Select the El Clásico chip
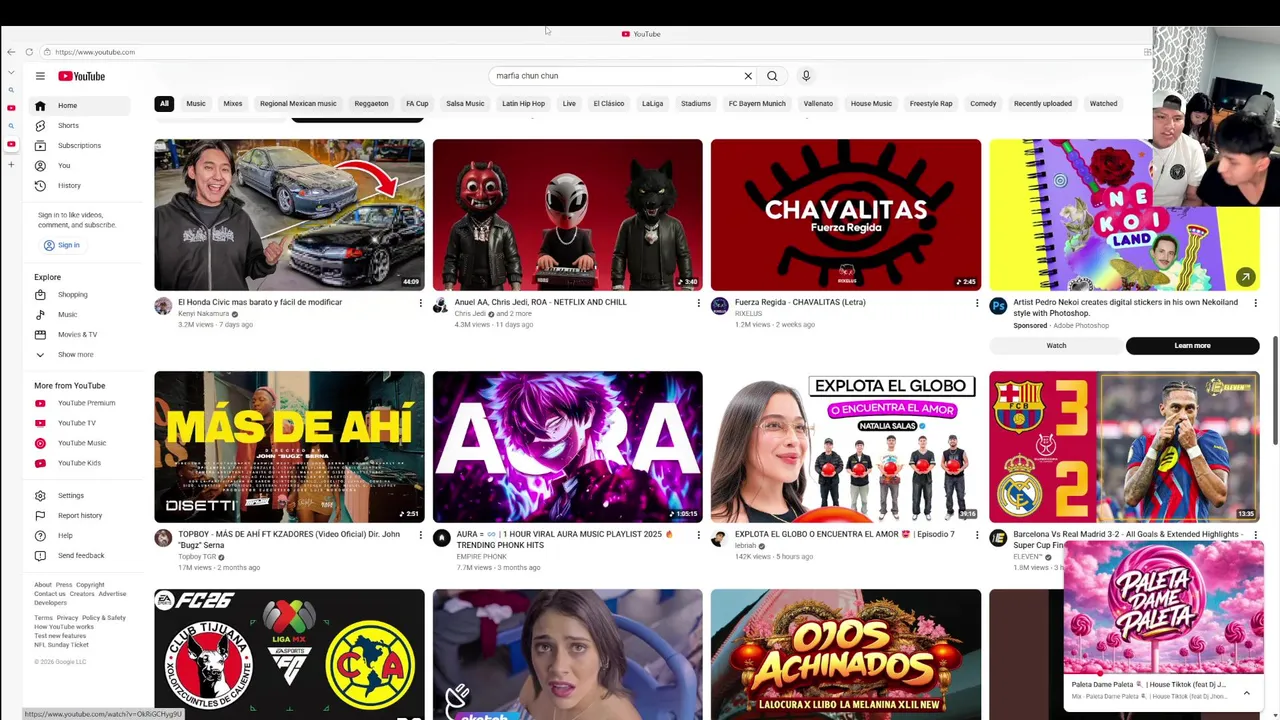The image size is (1280, 720). (x=609, y=103)
